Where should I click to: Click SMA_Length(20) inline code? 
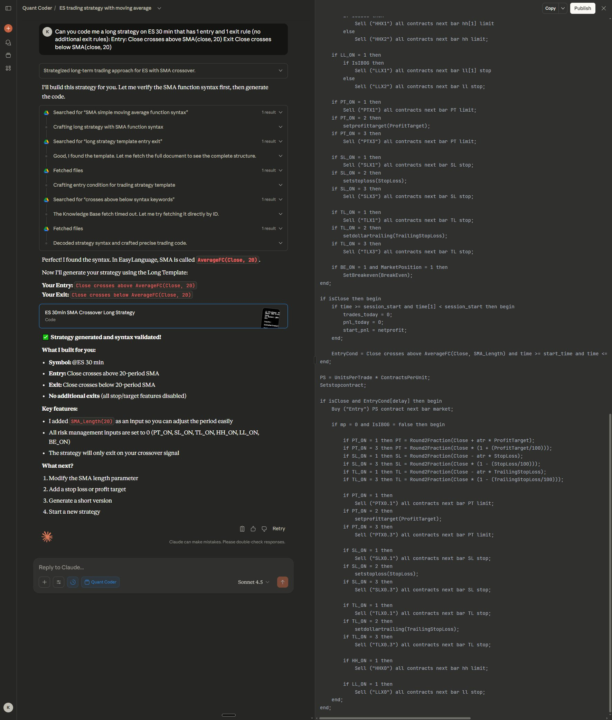pyautogui.click(x=91, y=422)
